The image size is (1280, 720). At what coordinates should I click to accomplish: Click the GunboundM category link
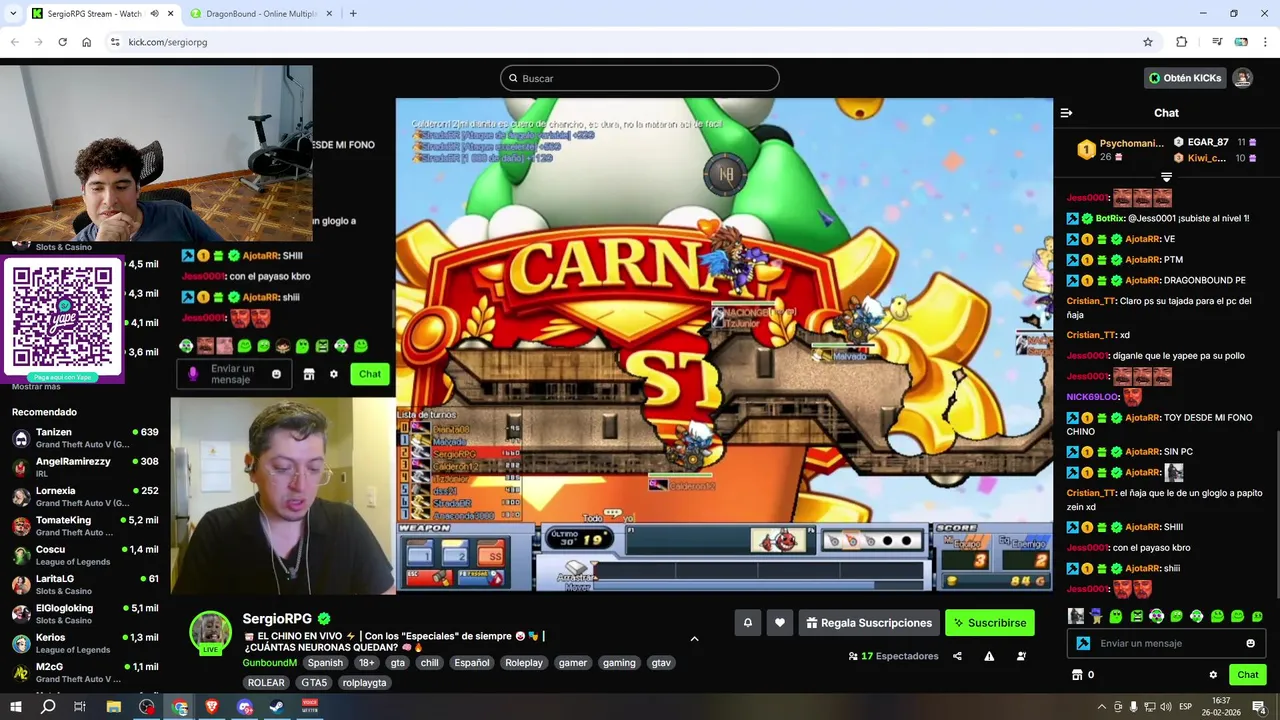point(269,663)
